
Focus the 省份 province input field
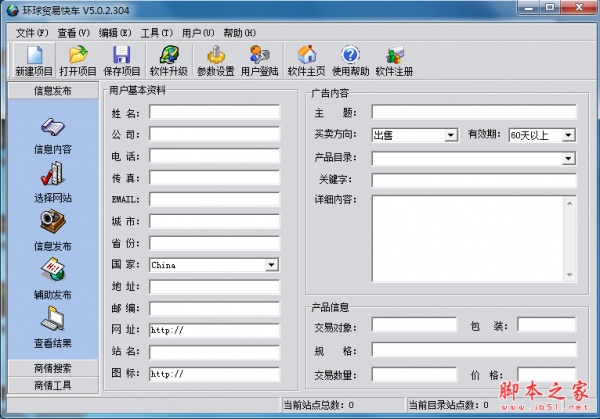pyautogui.click(x=214, y=243)
